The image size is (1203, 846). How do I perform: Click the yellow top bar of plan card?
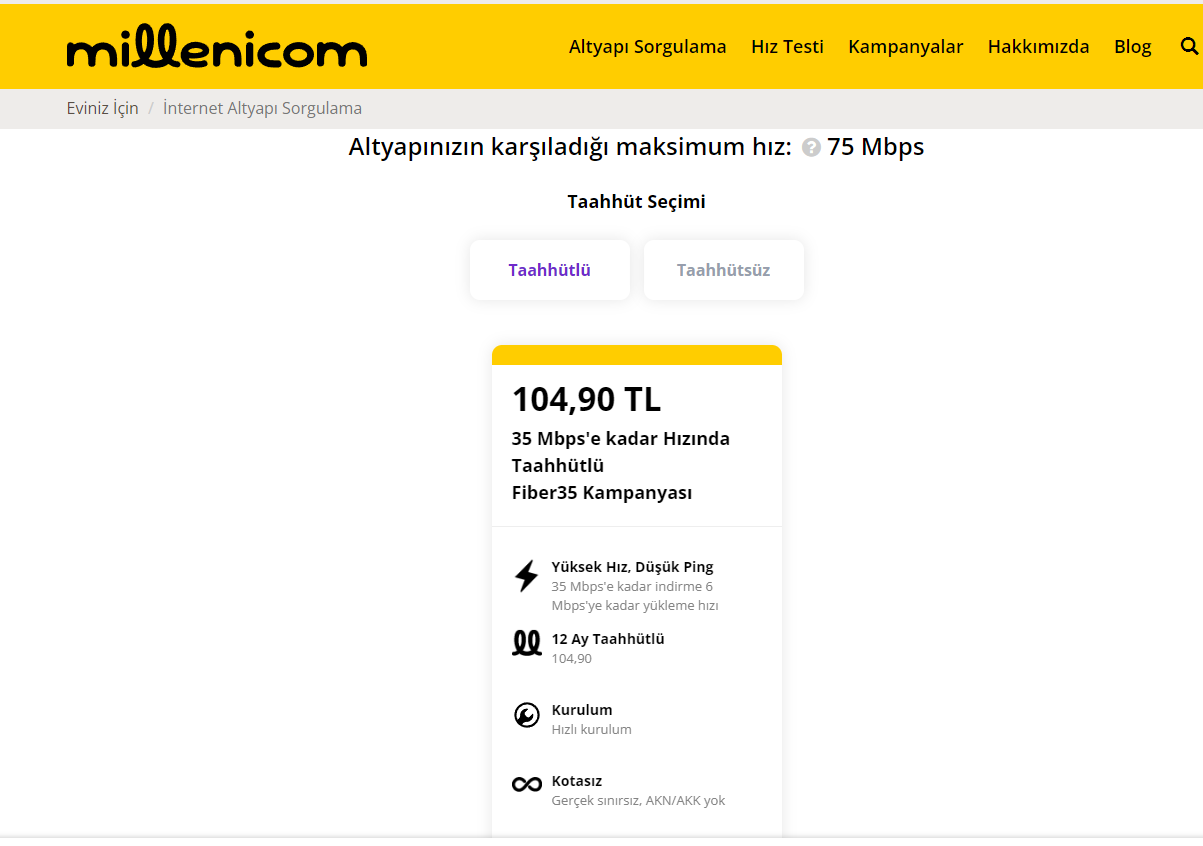tap(636, 355)
